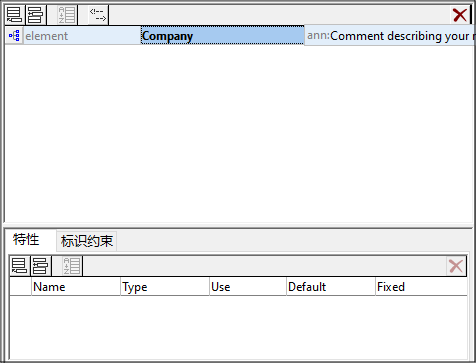Click the Type column header
This screenshot has height=363, width=476.
pyautogui.click(x=165, y=287)
